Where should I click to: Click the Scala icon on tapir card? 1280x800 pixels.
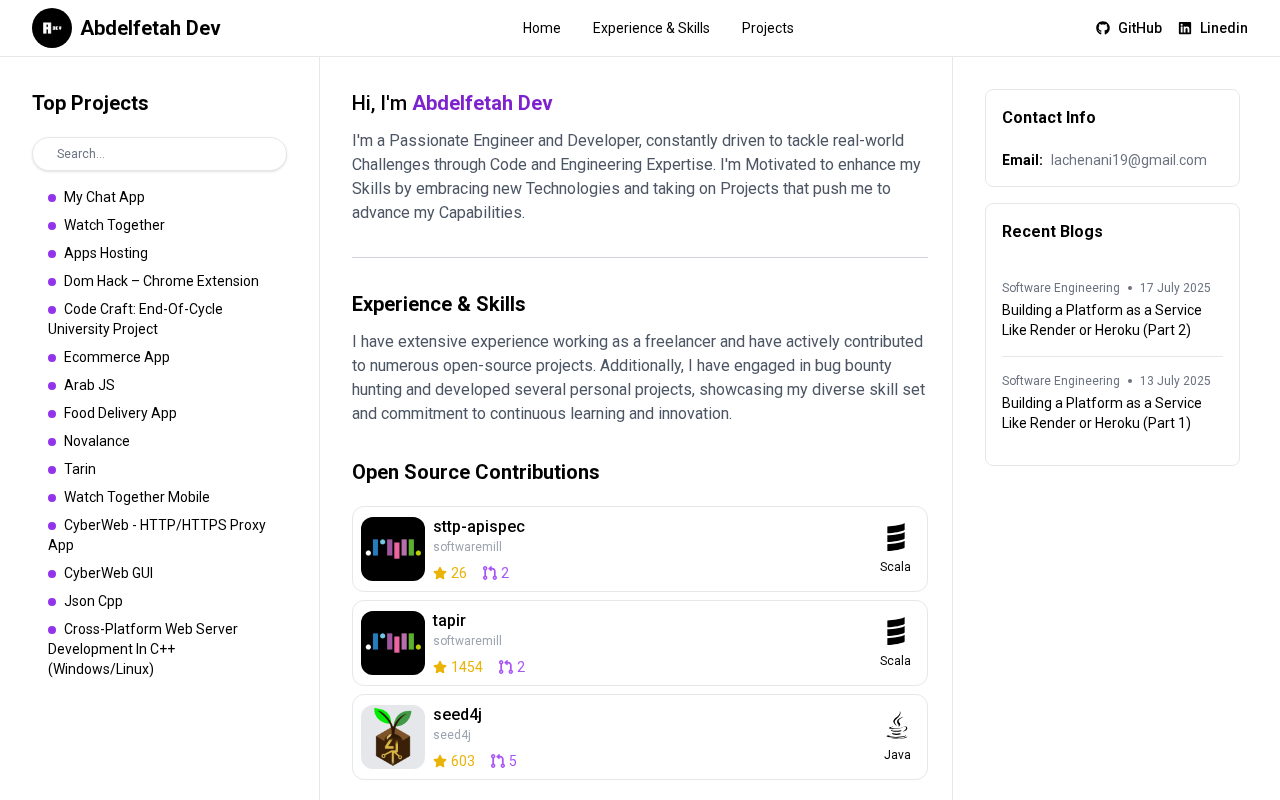pyautogui.click(x=895, y=632)
